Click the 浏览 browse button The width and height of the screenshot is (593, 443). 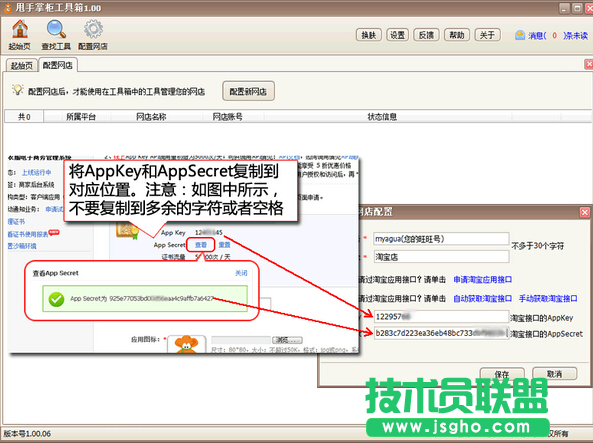(x=287, y=340)
